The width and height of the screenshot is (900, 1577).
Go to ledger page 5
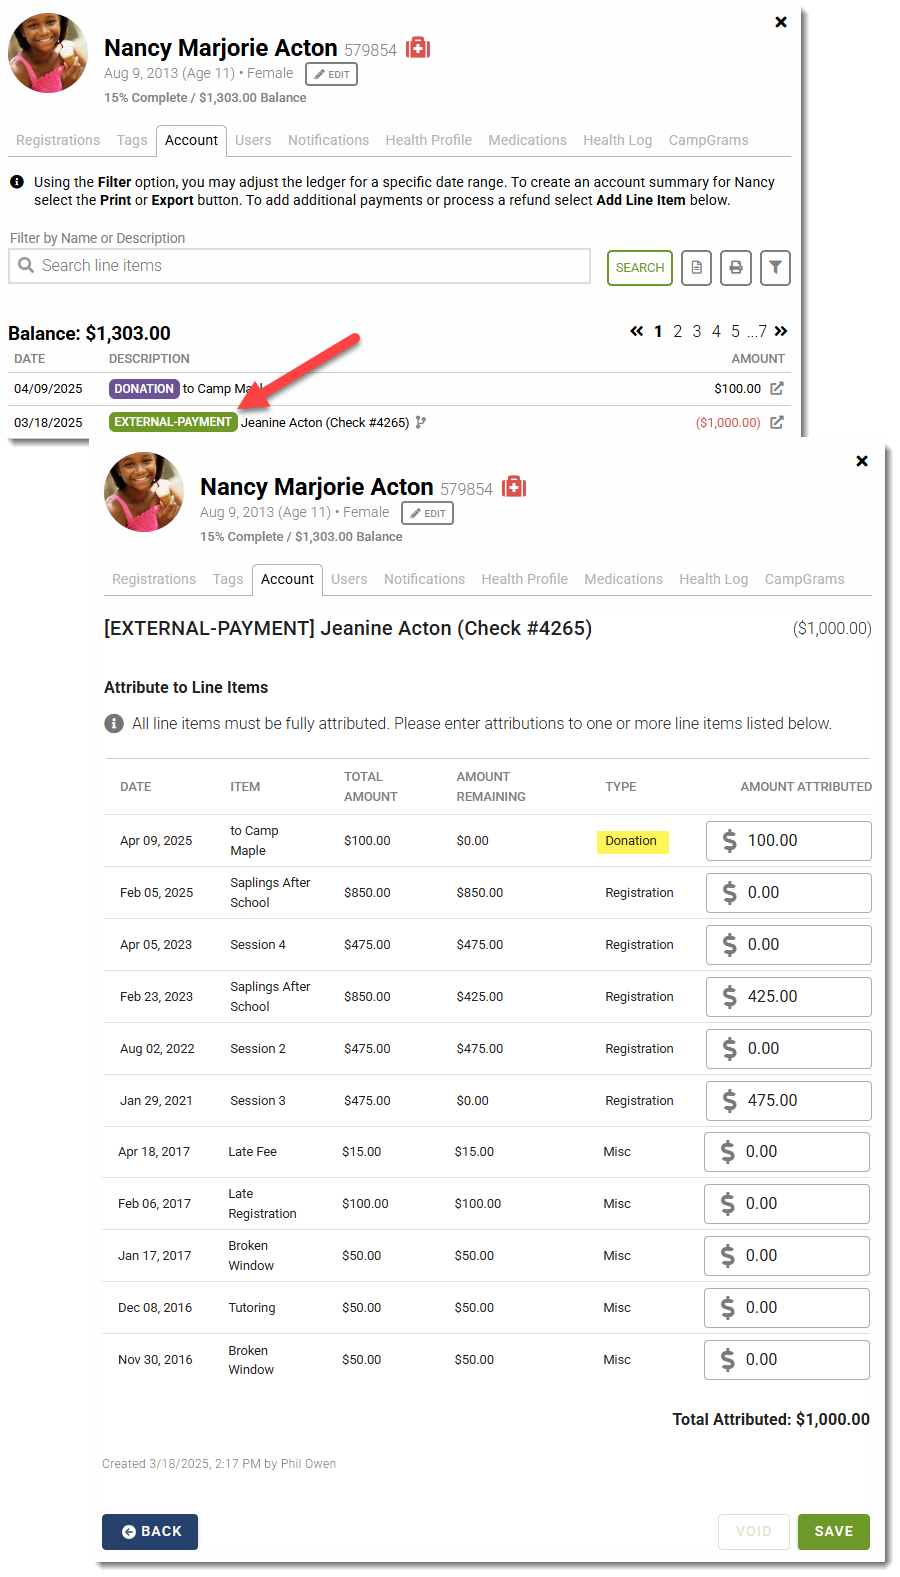pyautogui.click(x=736, y=331)
